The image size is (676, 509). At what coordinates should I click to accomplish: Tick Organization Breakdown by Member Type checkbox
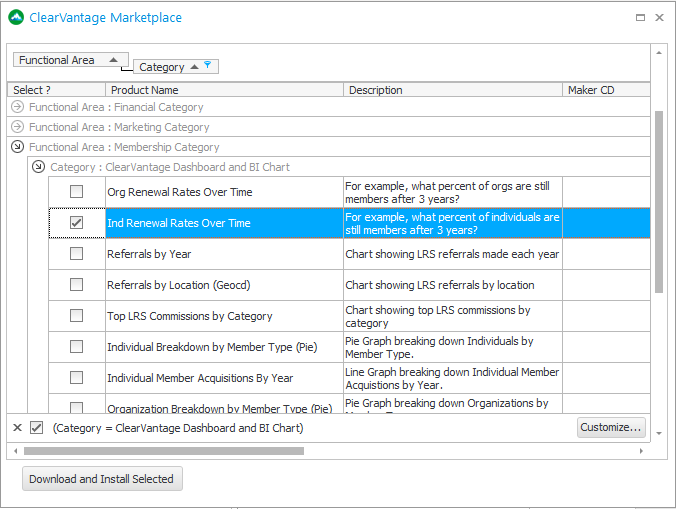76,407
